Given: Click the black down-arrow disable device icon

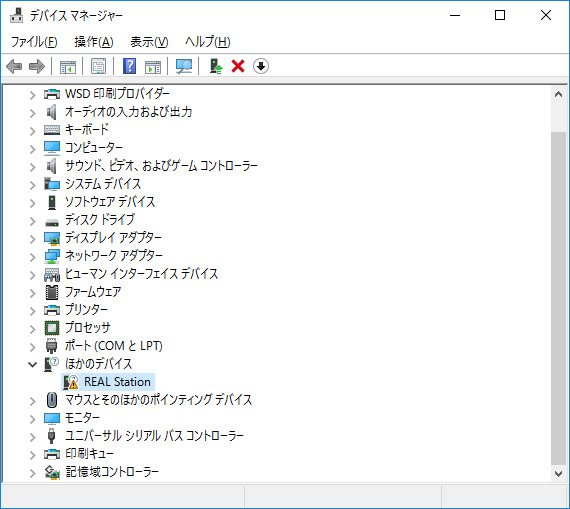Looking at the screenshot, I should pos(261,66).
